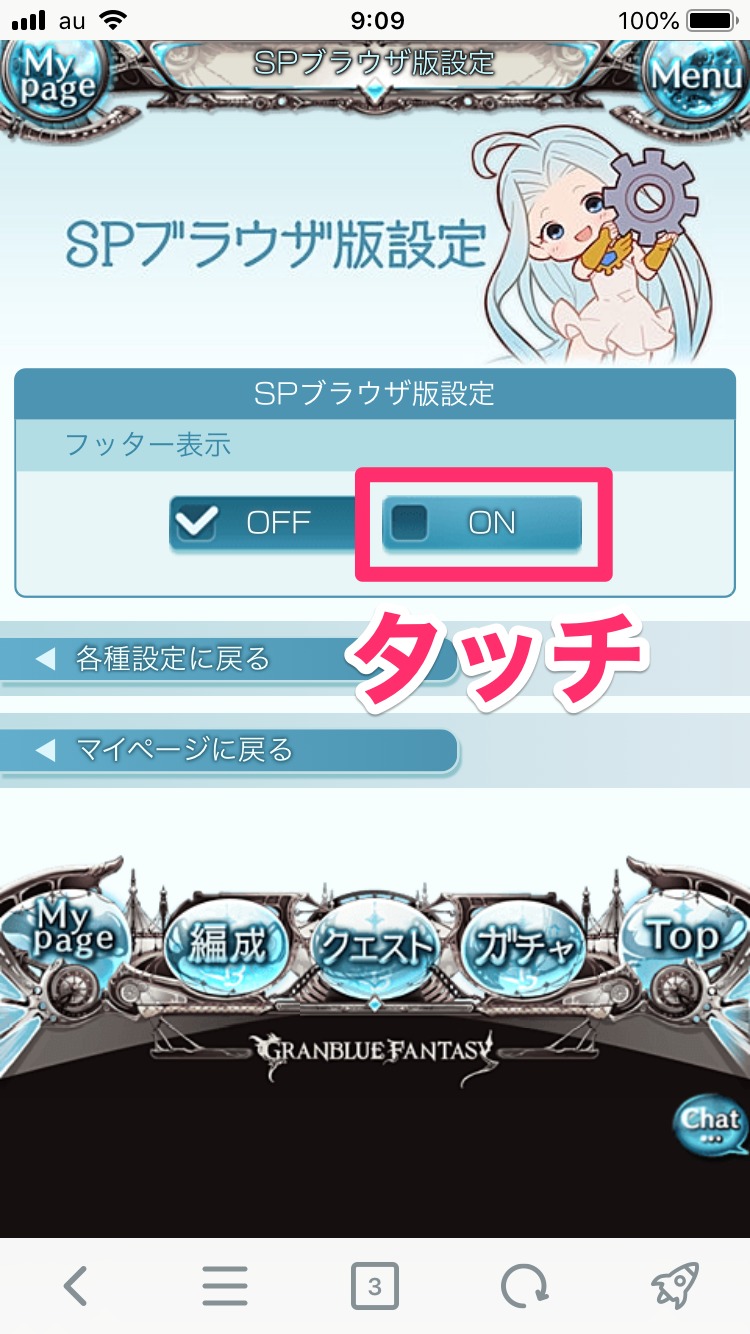
Task: Open the browser hamburger menu
Action: click(x=225, y=1286)
